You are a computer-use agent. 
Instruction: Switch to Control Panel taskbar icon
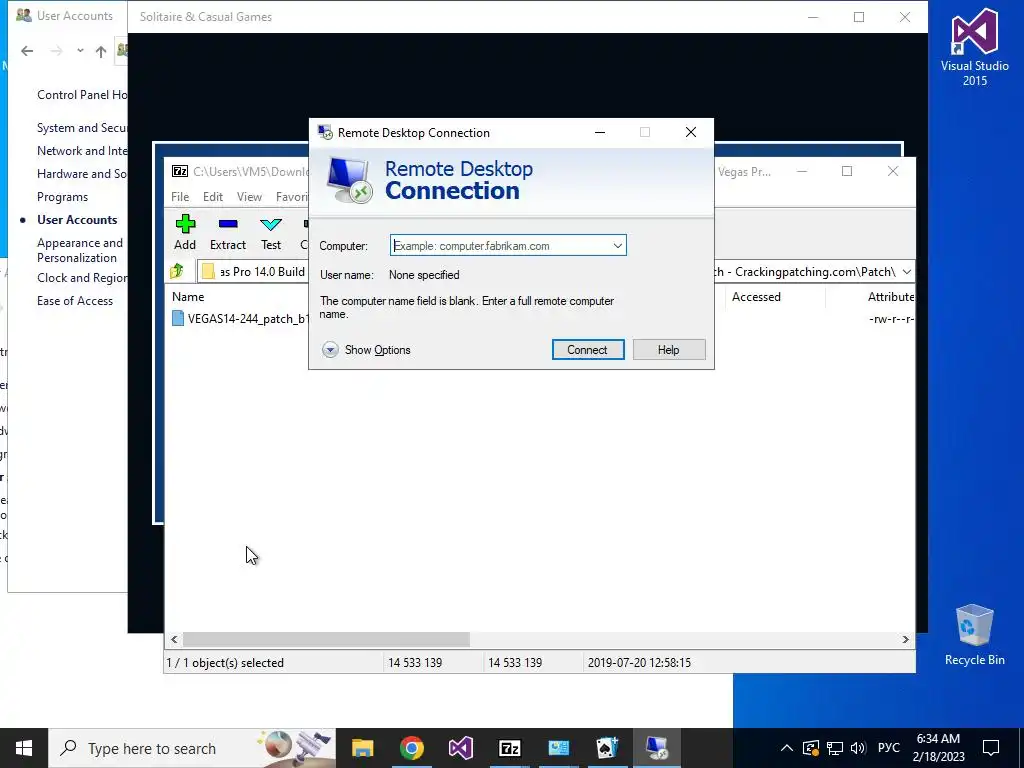(558, 748)
